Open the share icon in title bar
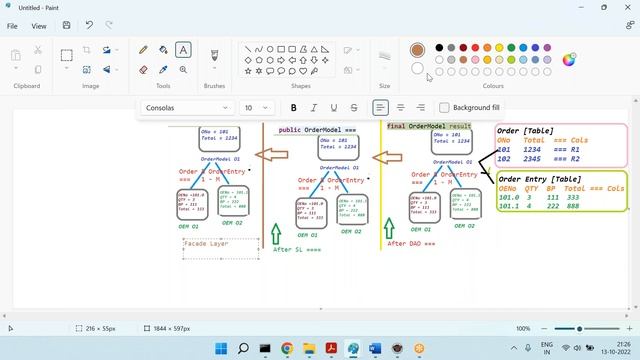This screenshot has height=360, width=640. [630, 25]
